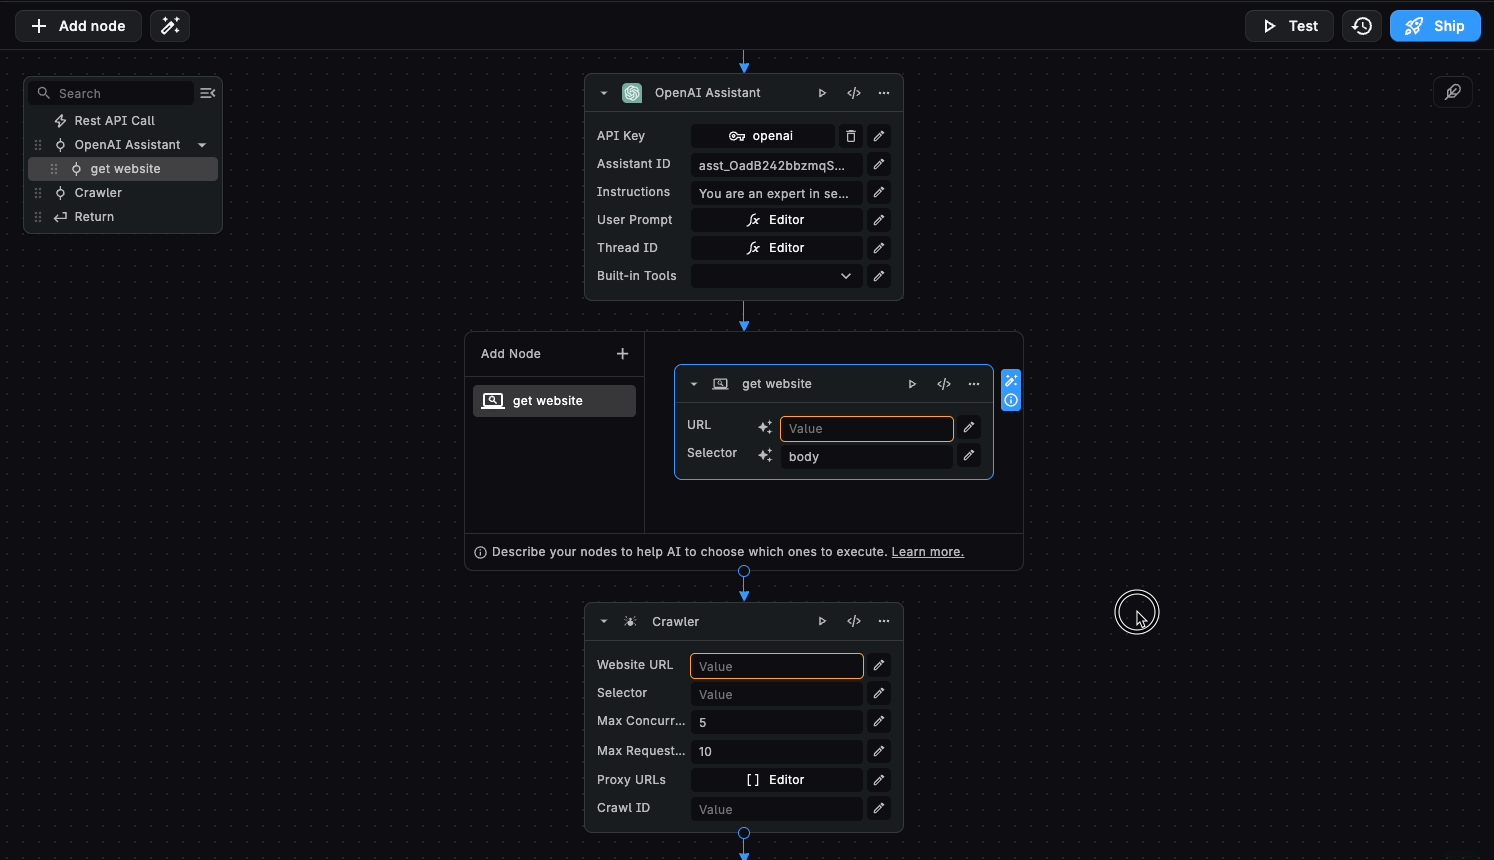This screenshot has height=860, width=1494.
Task: Edit the Instructions field pencil icon
Action: pyautogui.click(x=879, y=192)
